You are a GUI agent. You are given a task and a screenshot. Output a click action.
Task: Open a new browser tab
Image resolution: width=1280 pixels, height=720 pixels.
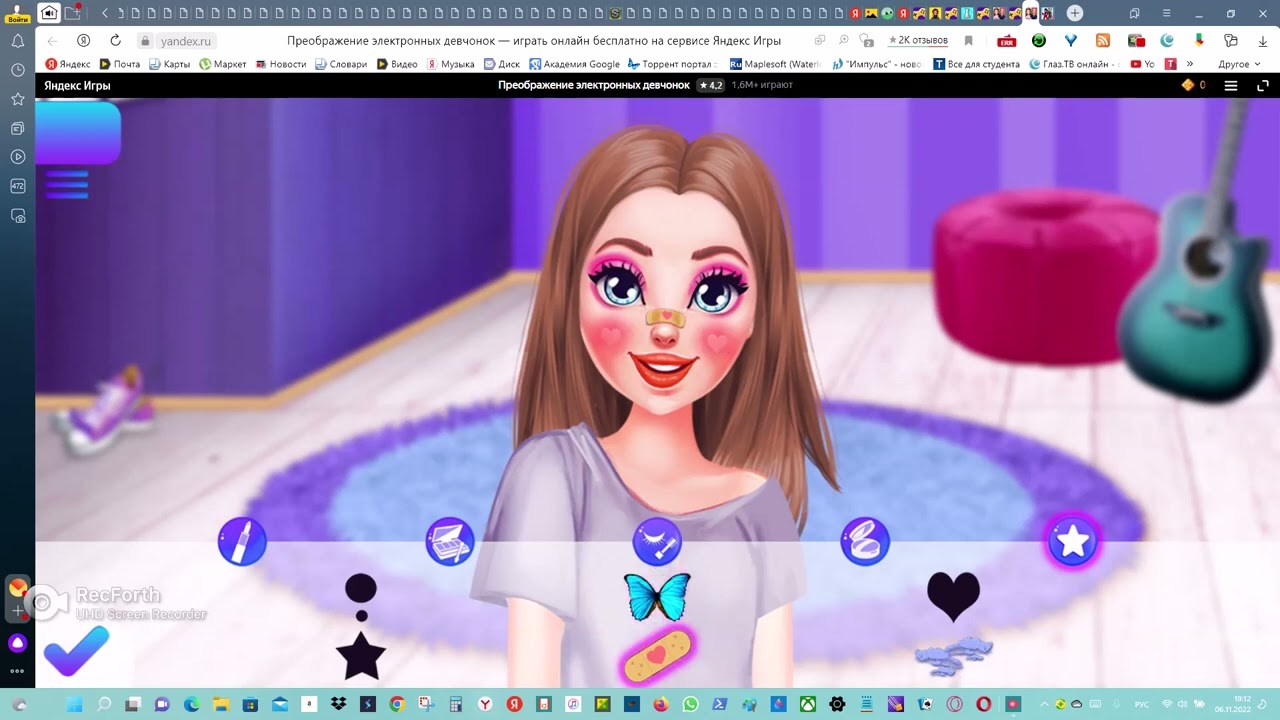coord(1075,13)
